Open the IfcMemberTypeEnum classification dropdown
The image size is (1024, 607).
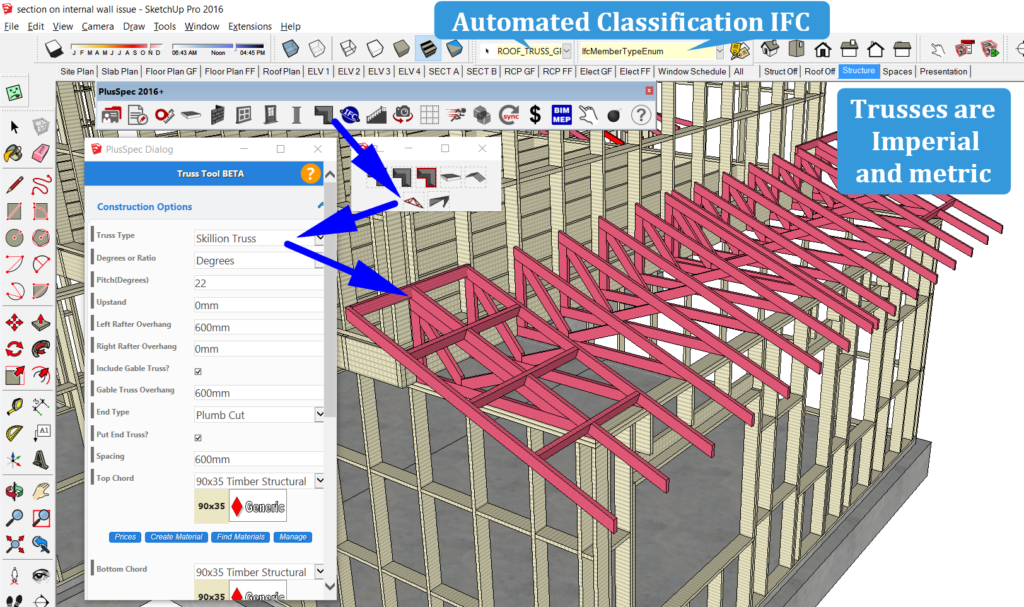click(719, 51)
